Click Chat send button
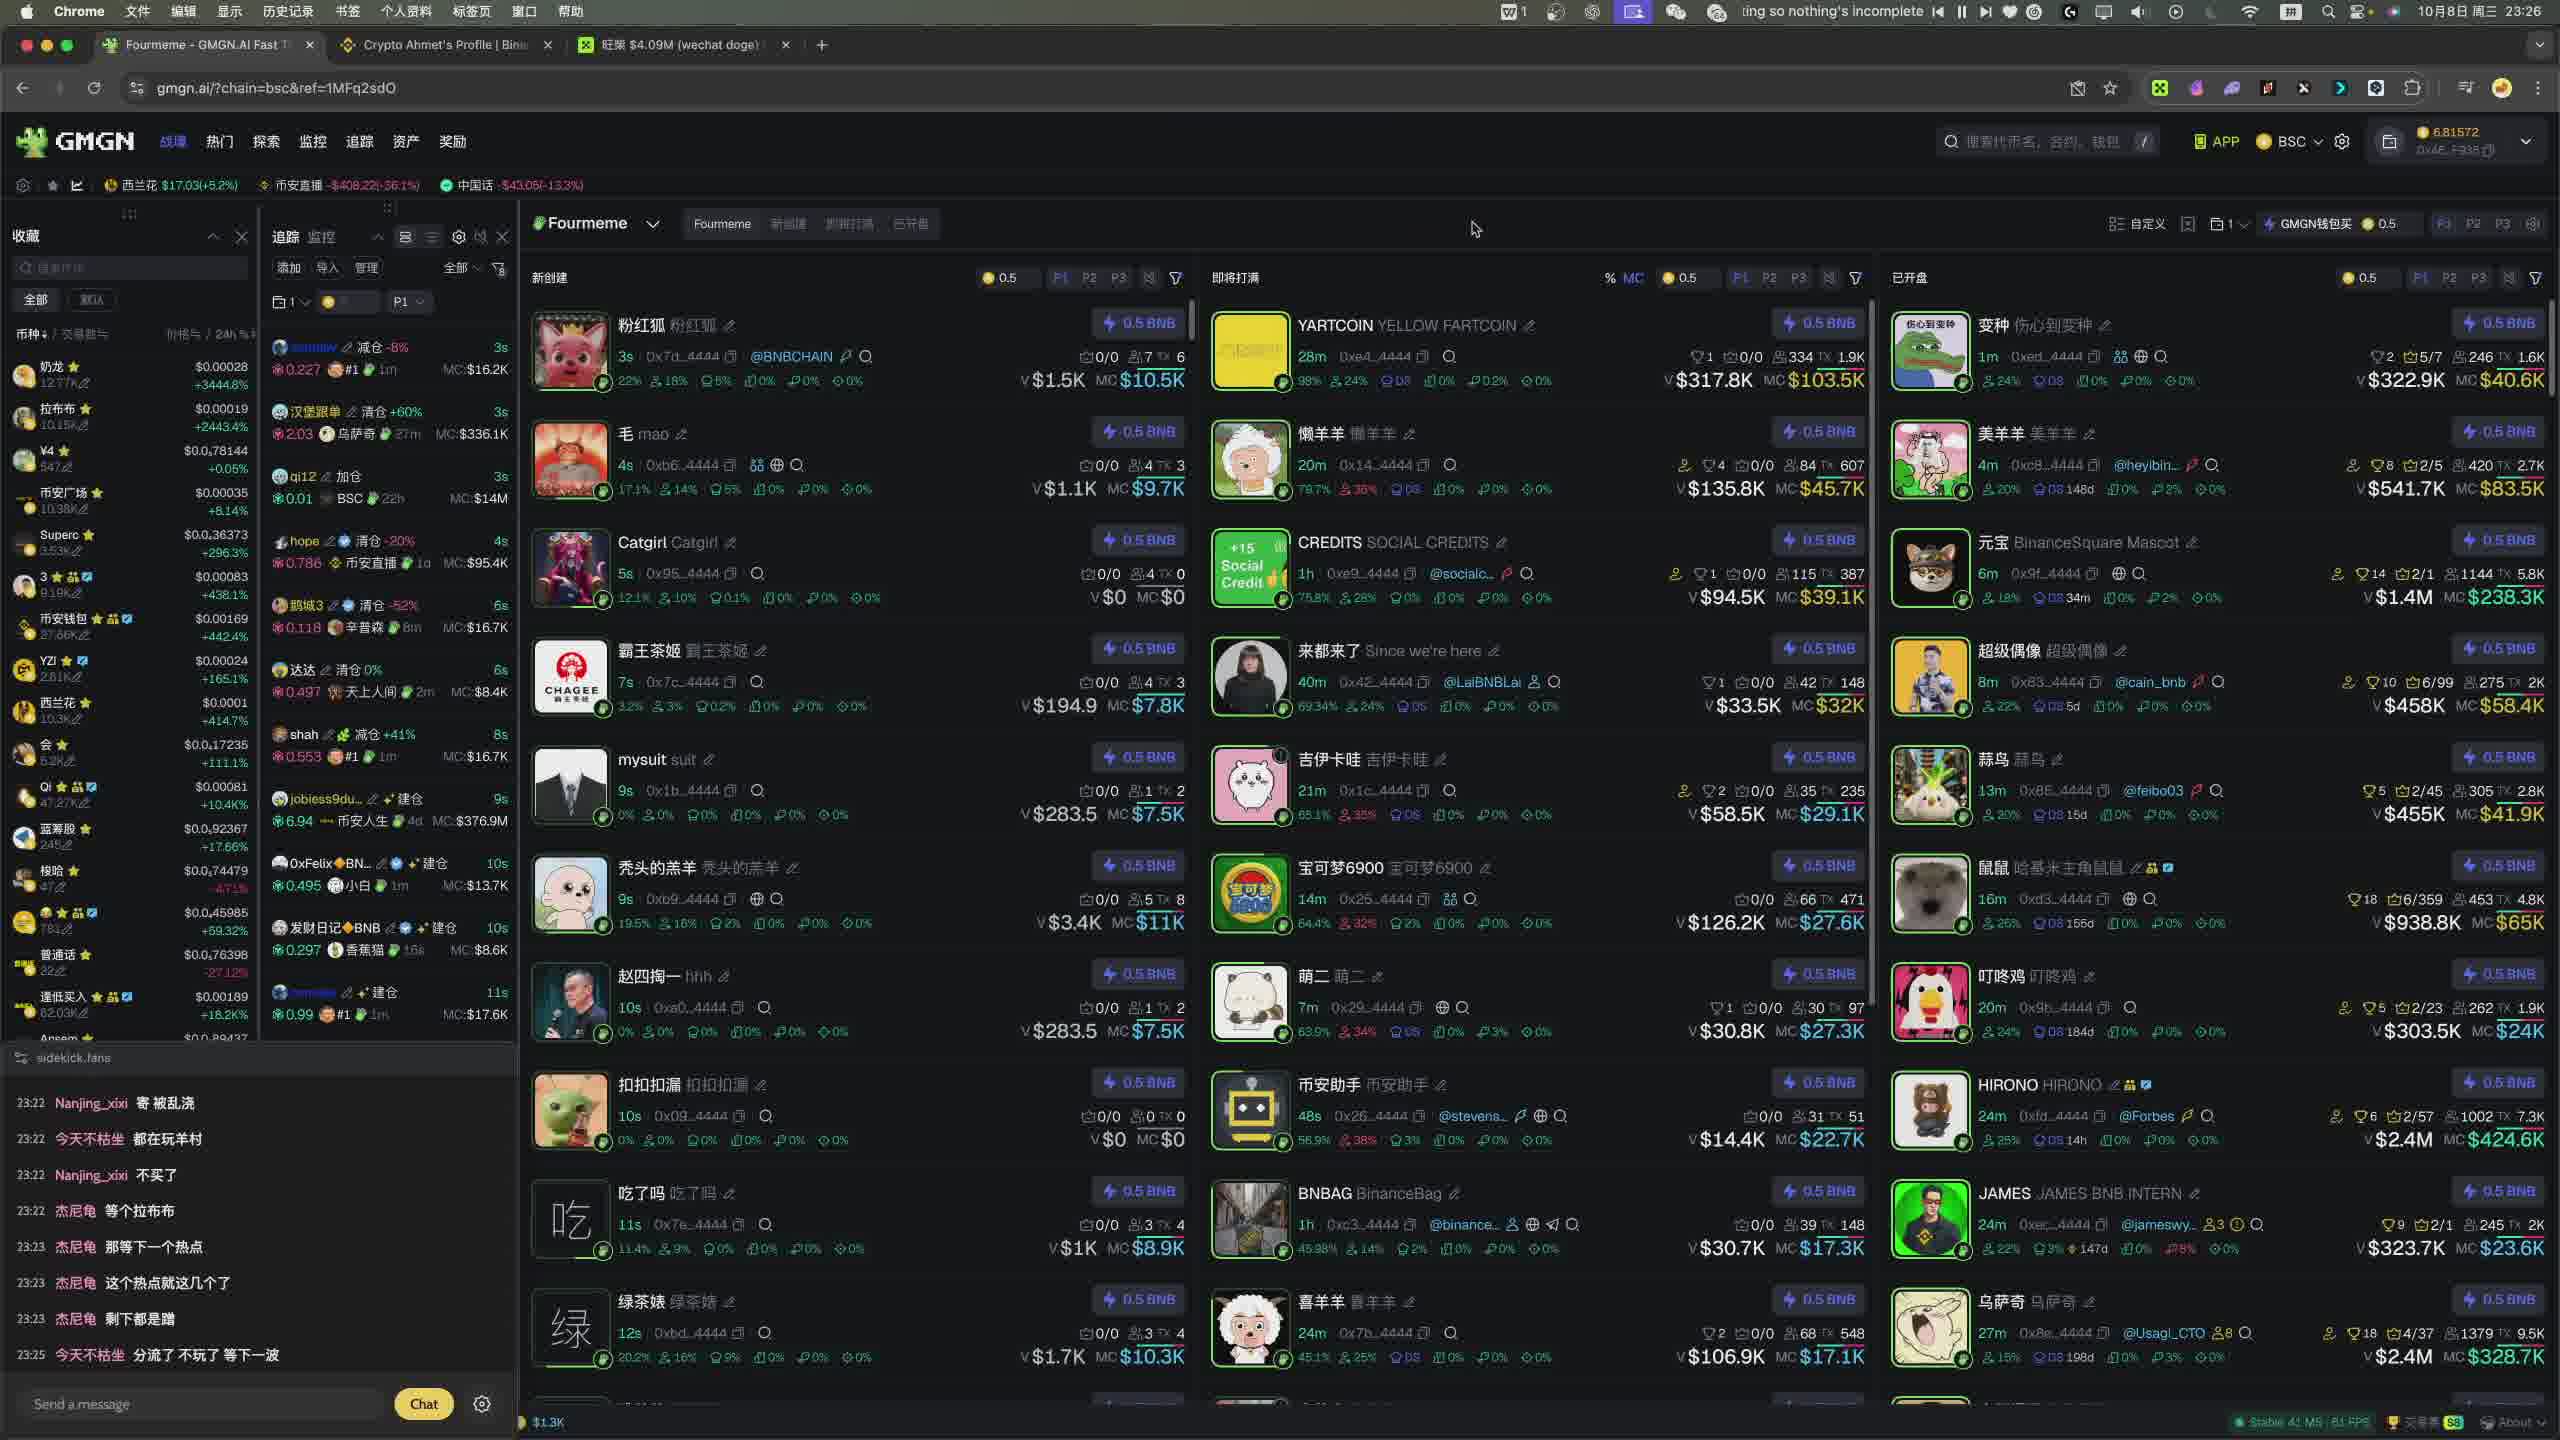 423,1404
